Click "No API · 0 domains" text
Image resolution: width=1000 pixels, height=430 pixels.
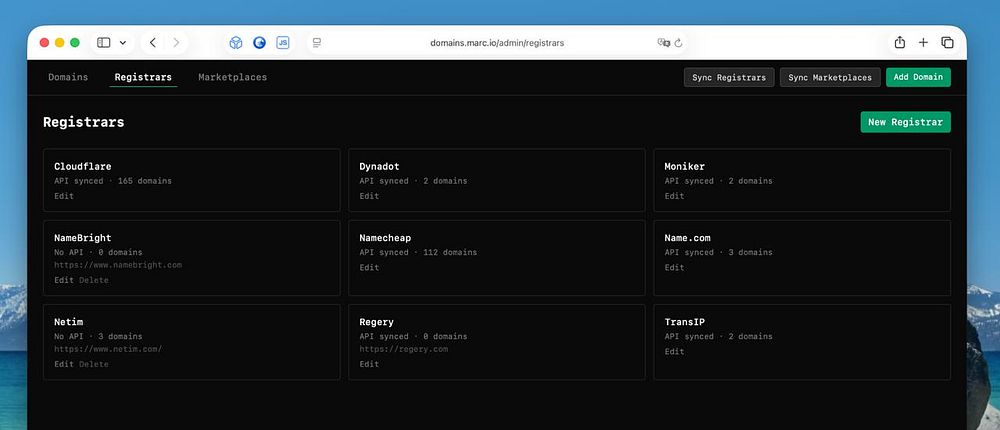tap(98, 253)
